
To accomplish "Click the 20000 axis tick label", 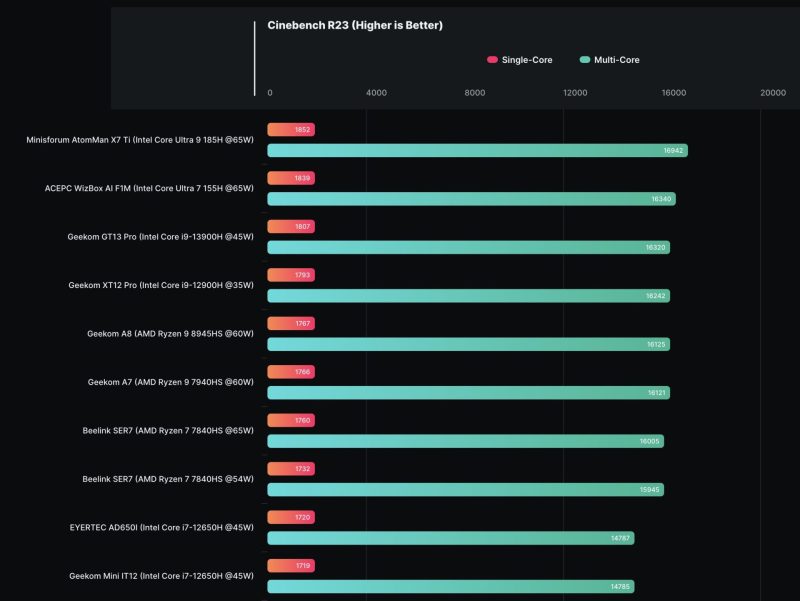I will point(772,93).
